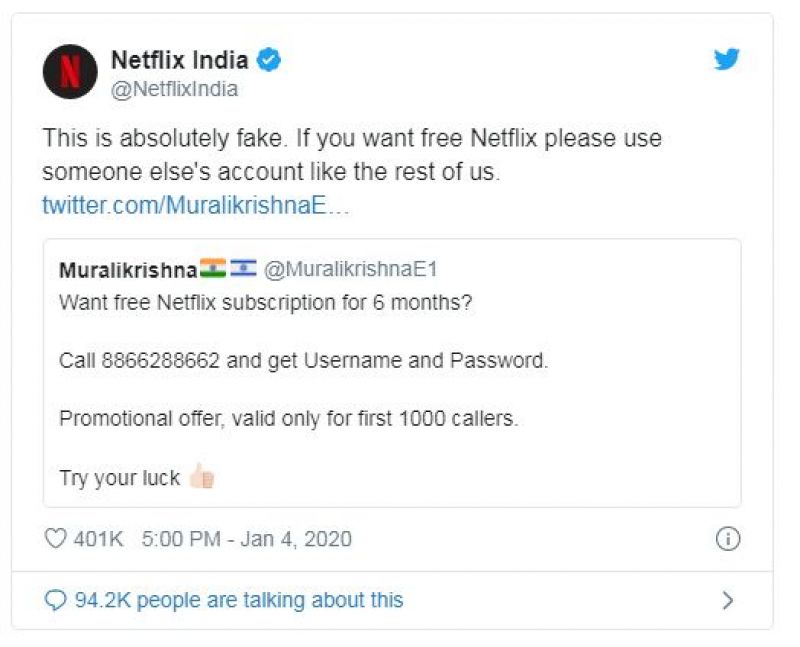Click the Israel flag emoji
The width and height of the screenshot is (800, 647).
(x=243, y=269)
